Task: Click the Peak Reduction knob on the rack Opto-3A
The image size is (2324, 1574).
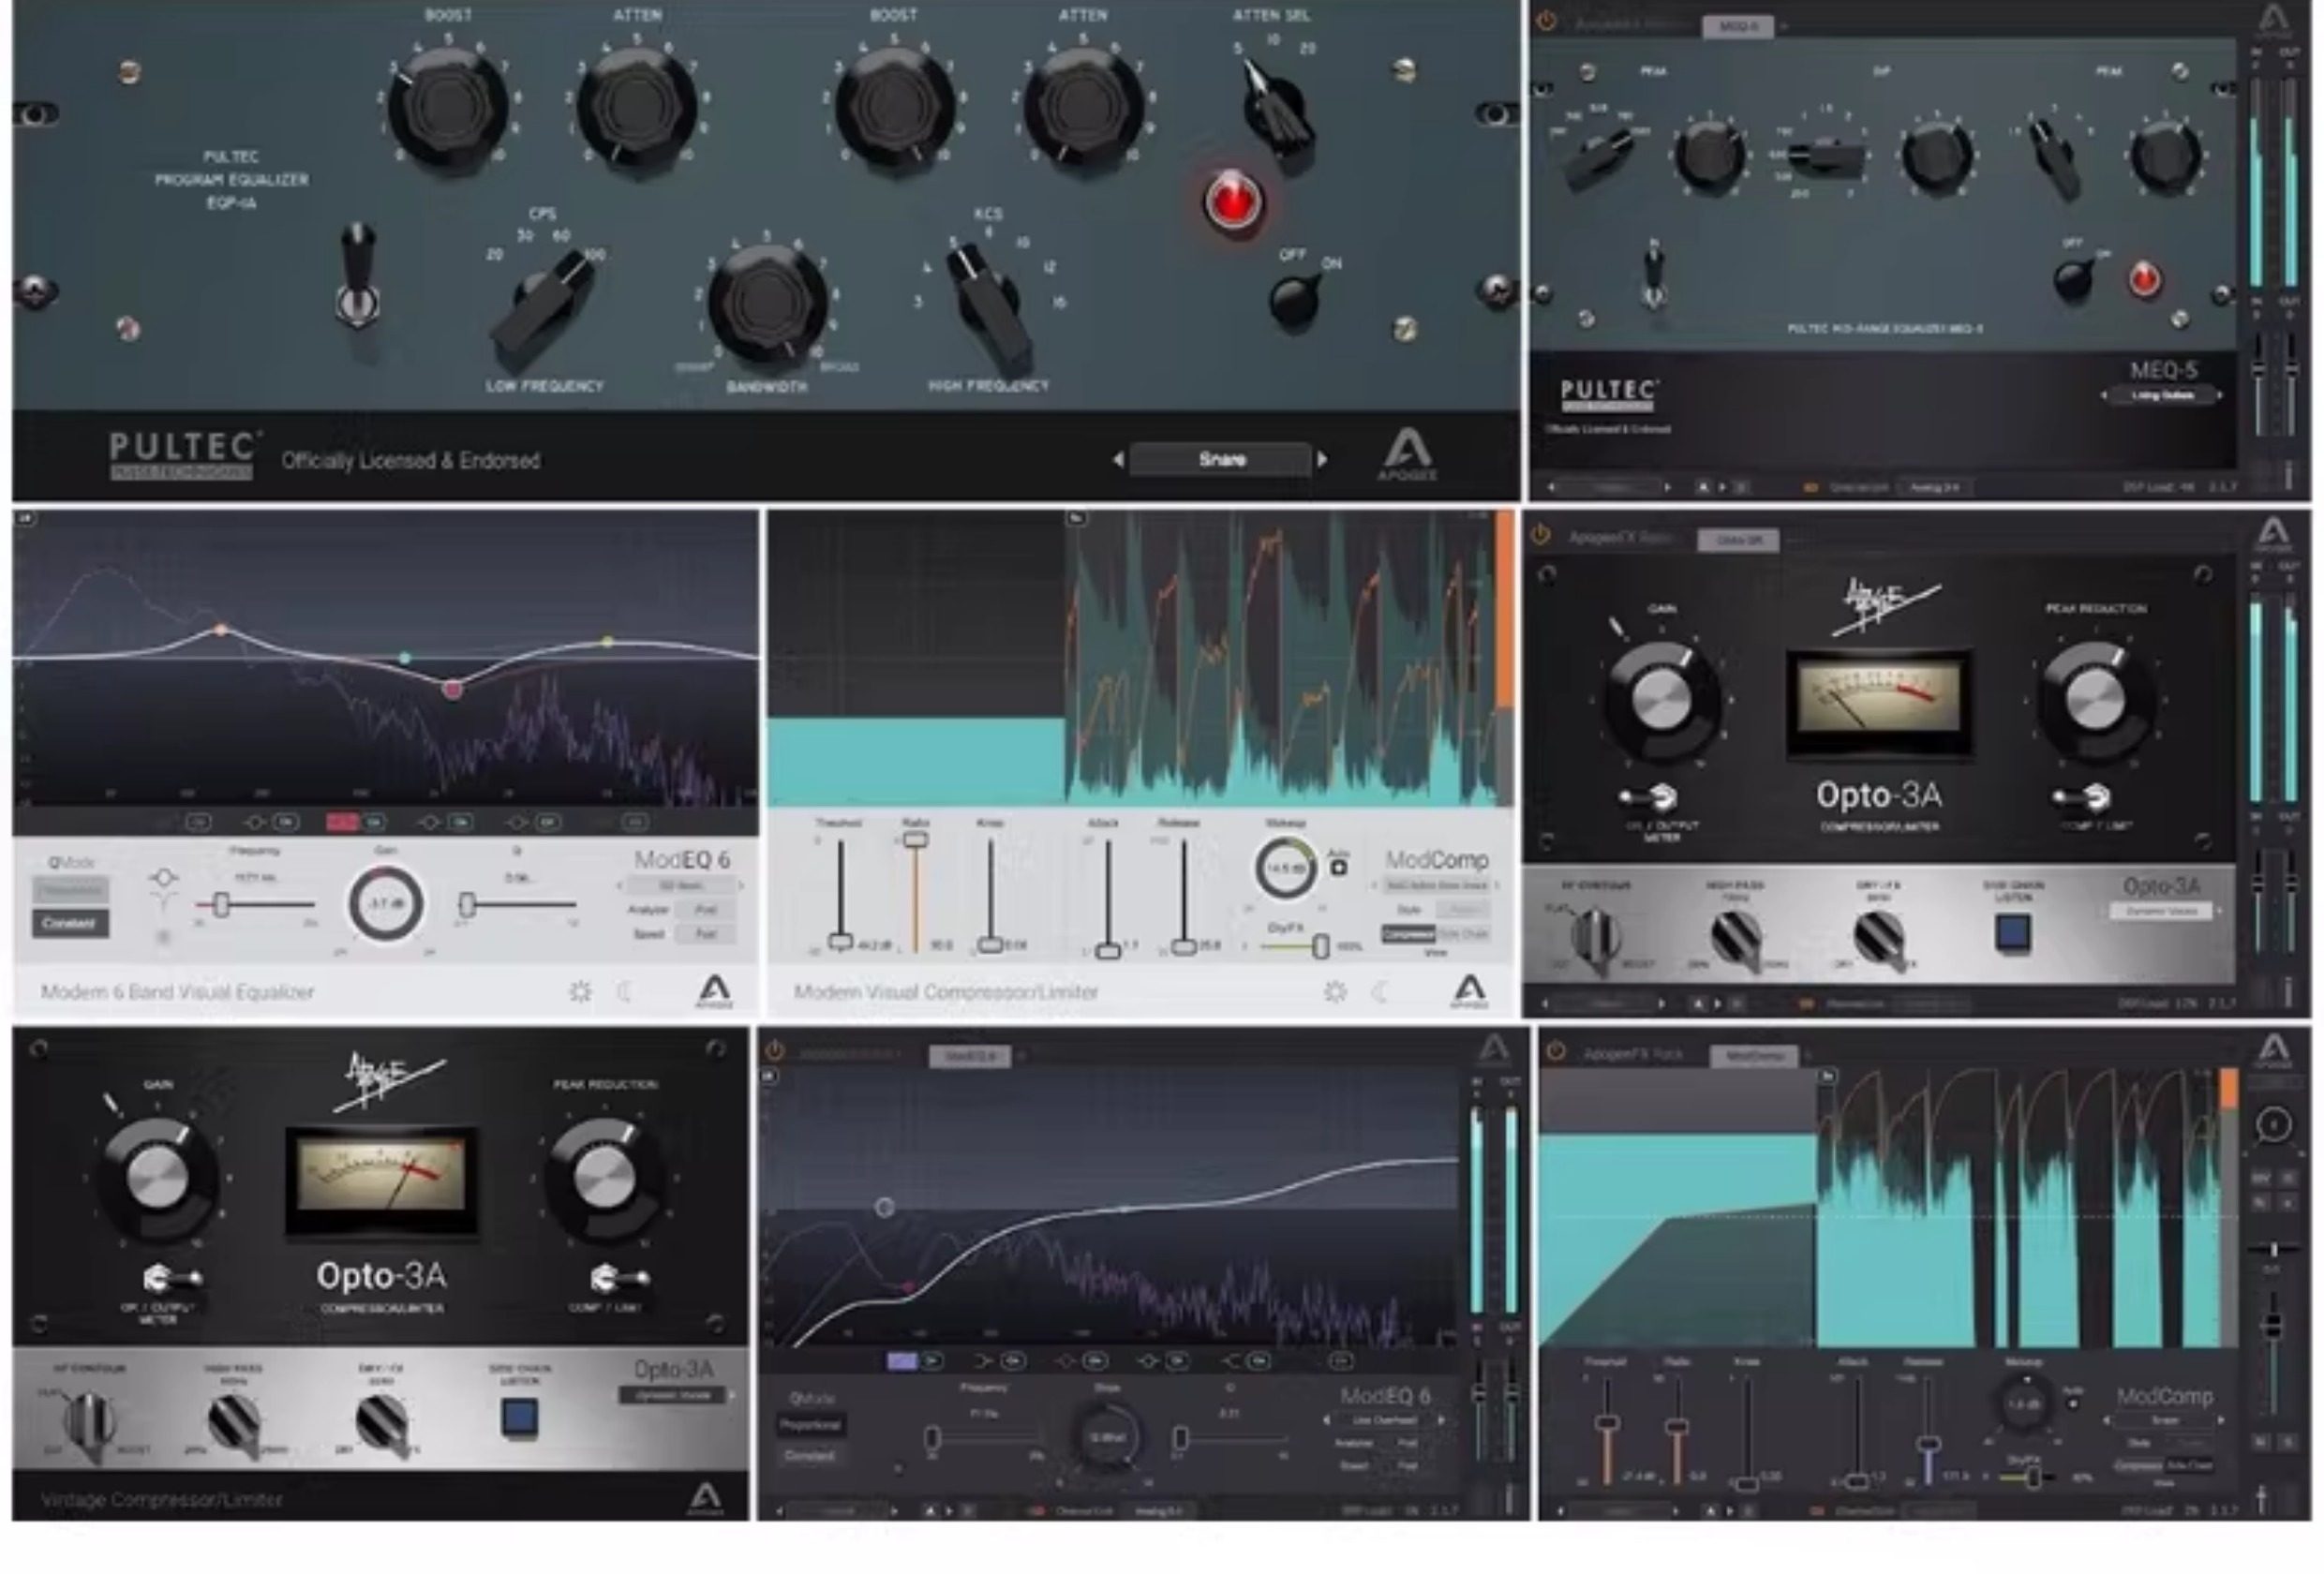Action: tap(2094, 697)
